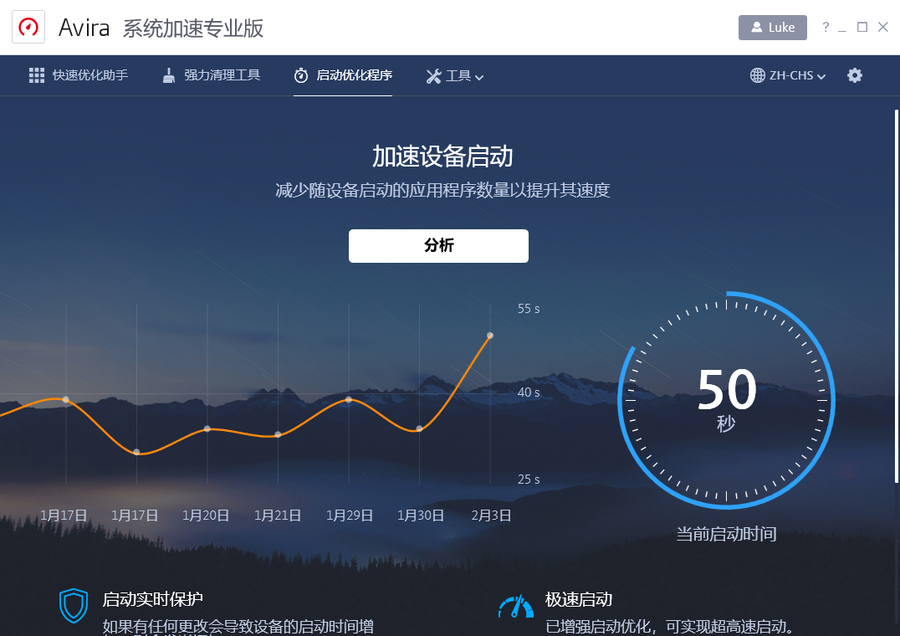Click the 分析 button
This screenshot has width=900, height=636.
point(438,245)
